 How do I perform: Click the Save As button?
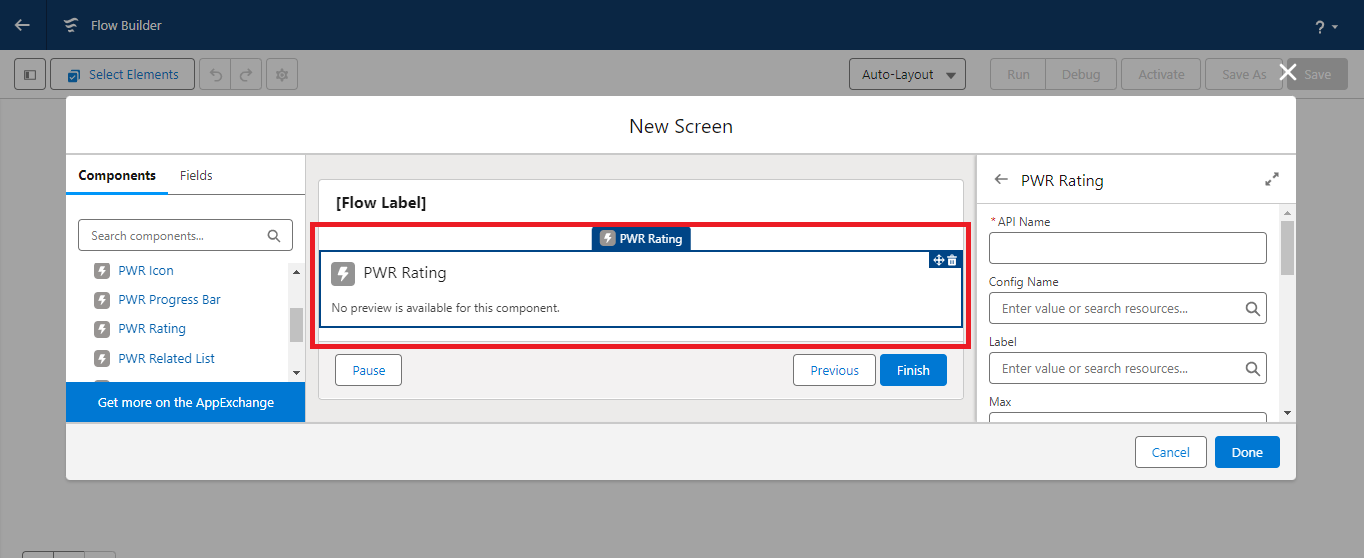[1244, 74]
